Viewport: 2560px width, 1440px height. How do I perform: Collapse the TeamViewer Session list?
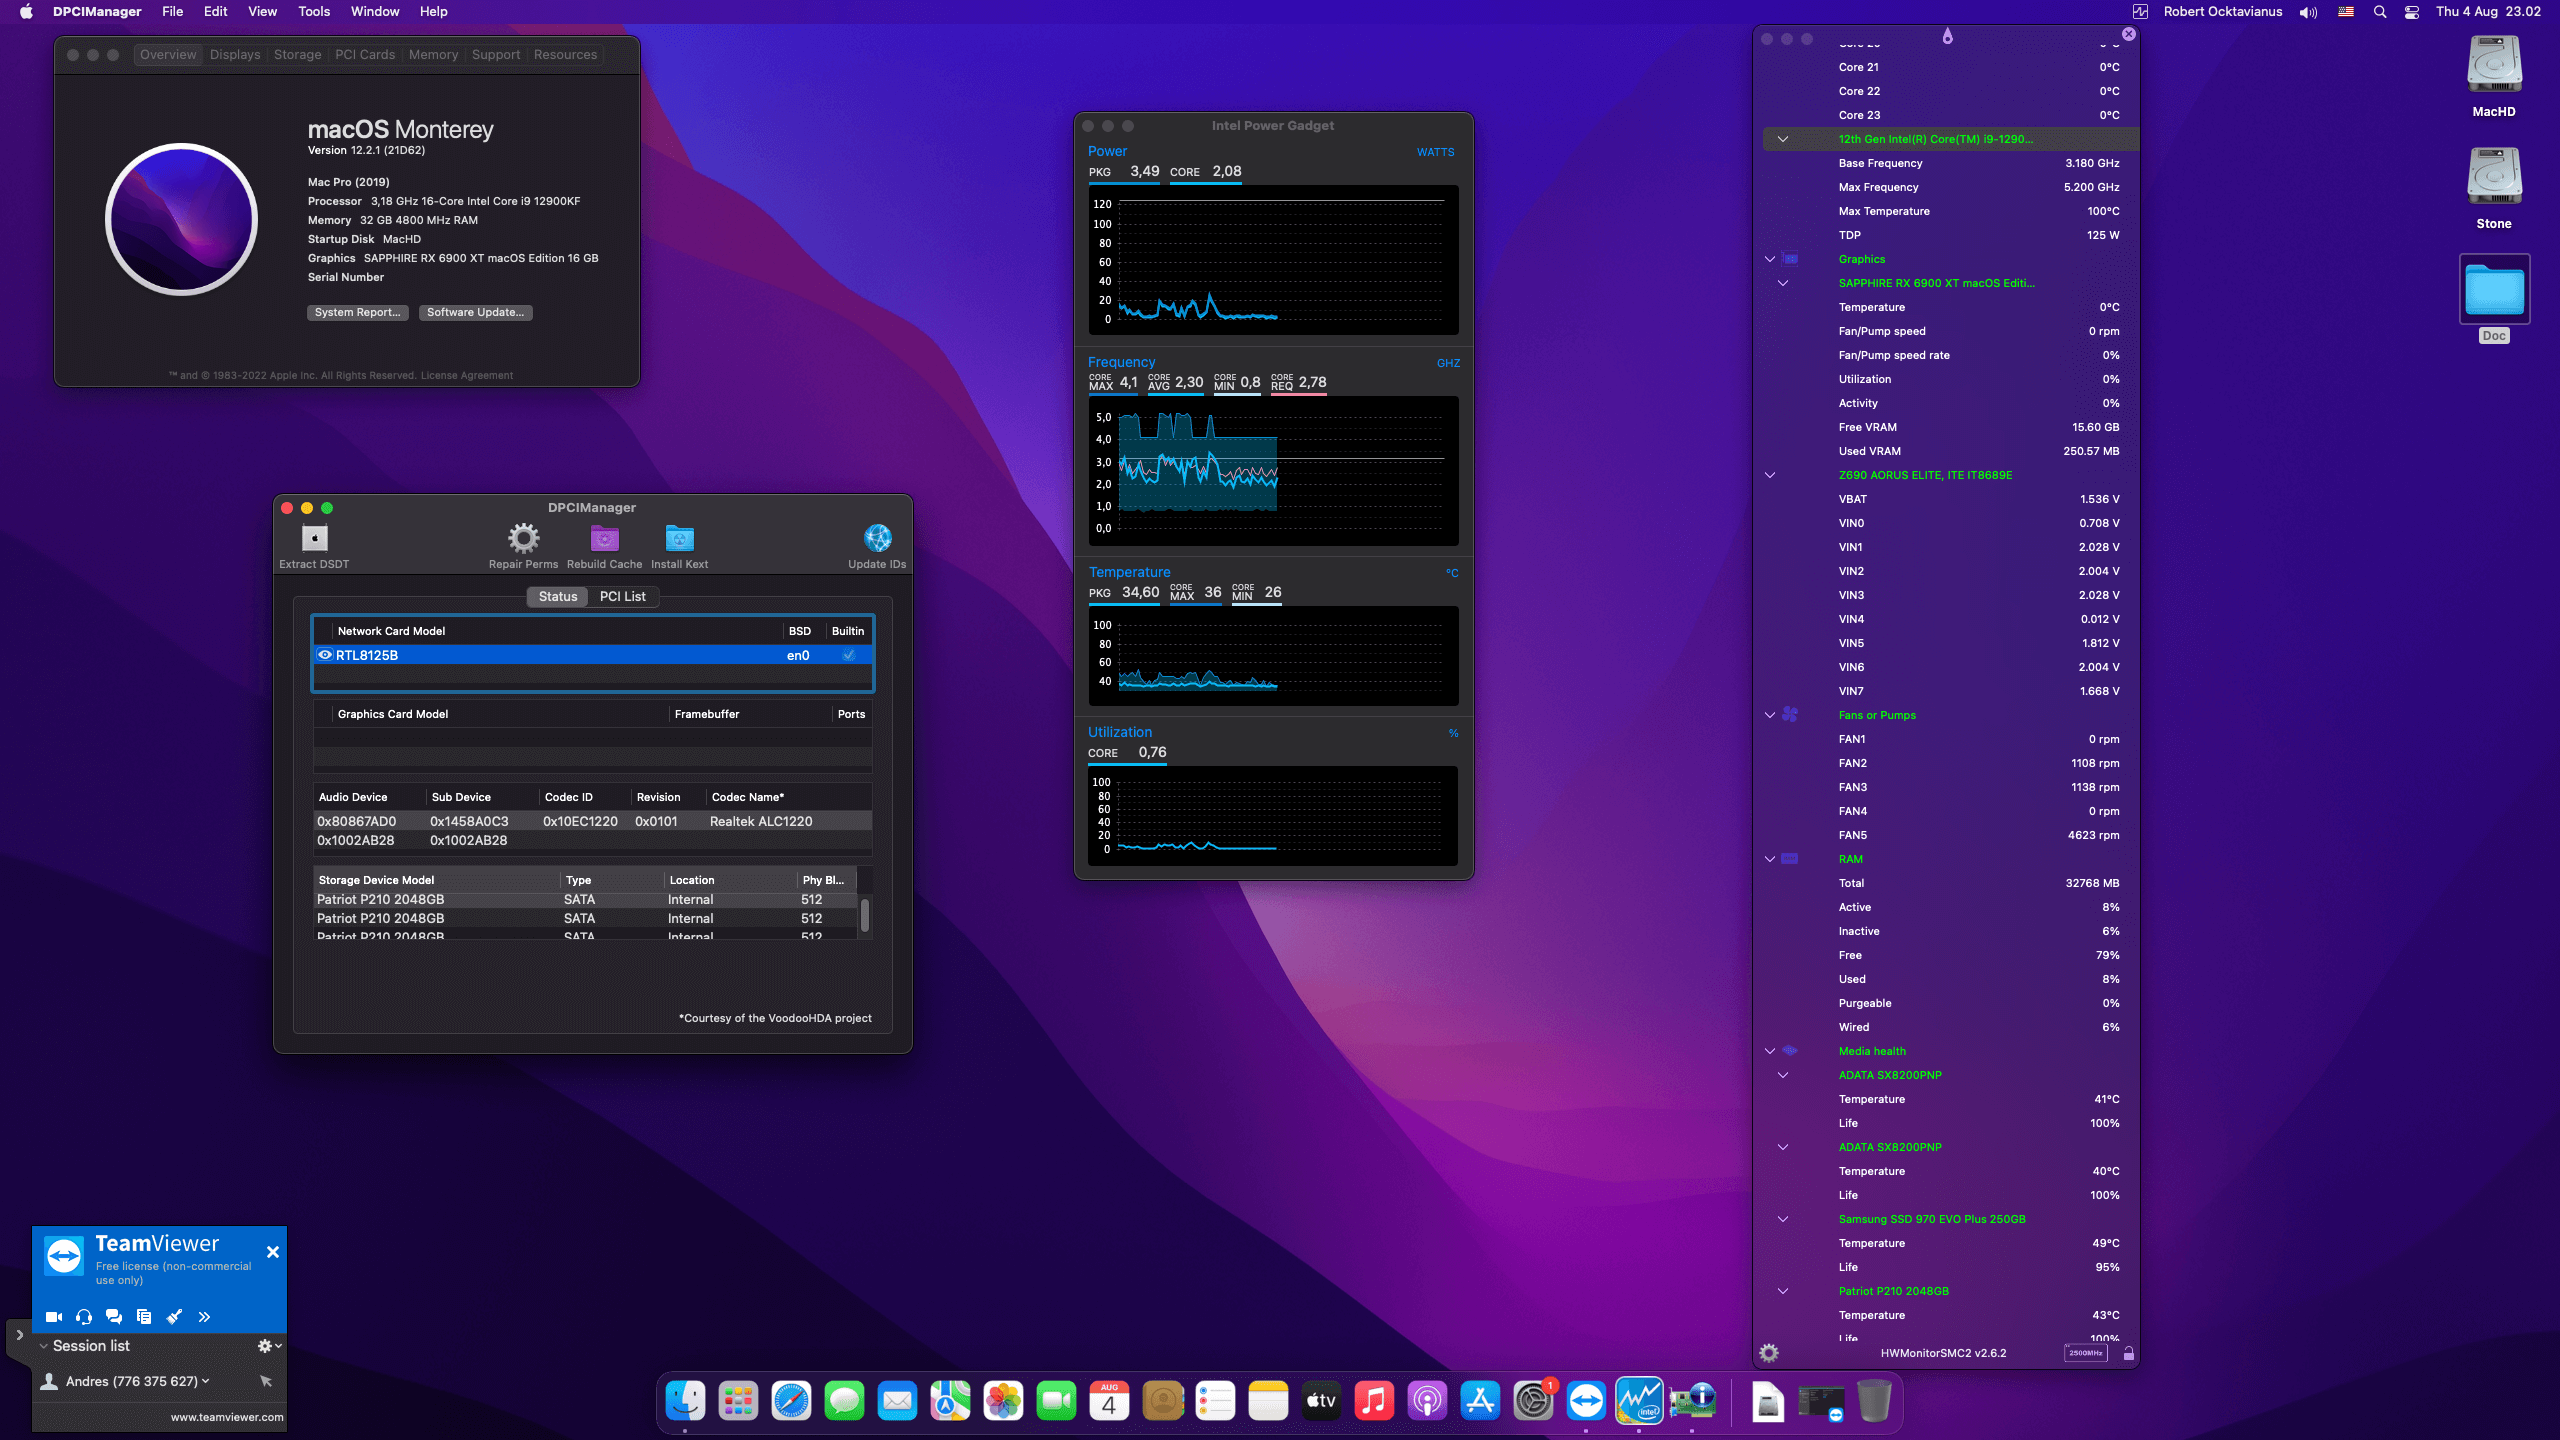tap(43, 1346)
